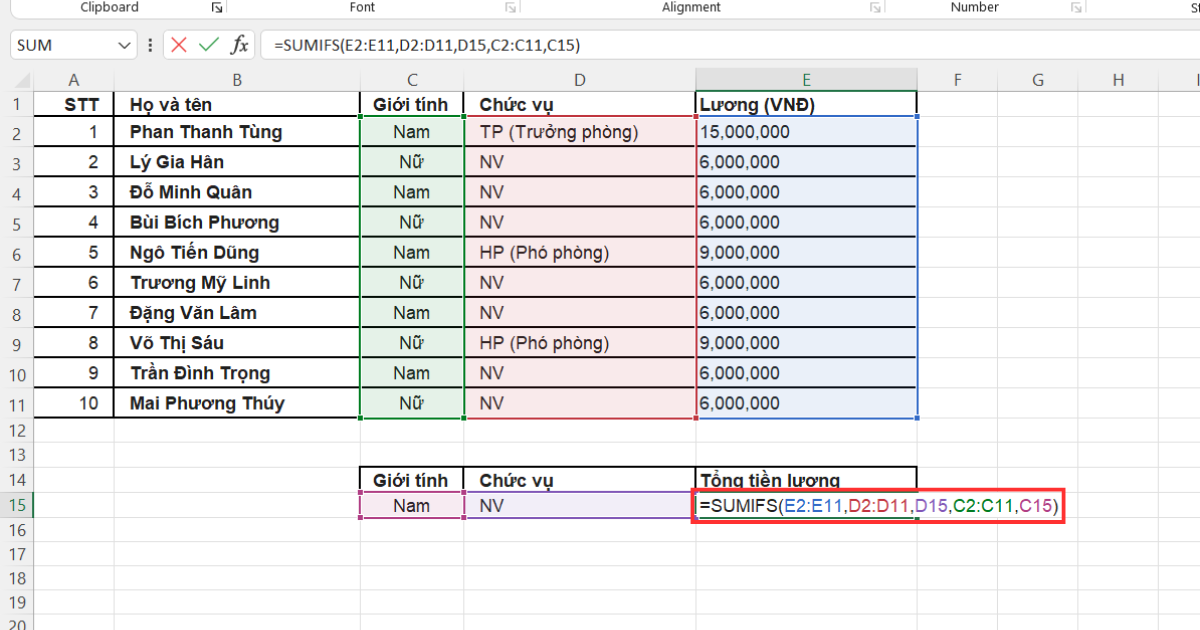Select cell 'Trương Mỹ Linh'
Viewport: 1200px width, 630px height.
click(x=237, y=283)
